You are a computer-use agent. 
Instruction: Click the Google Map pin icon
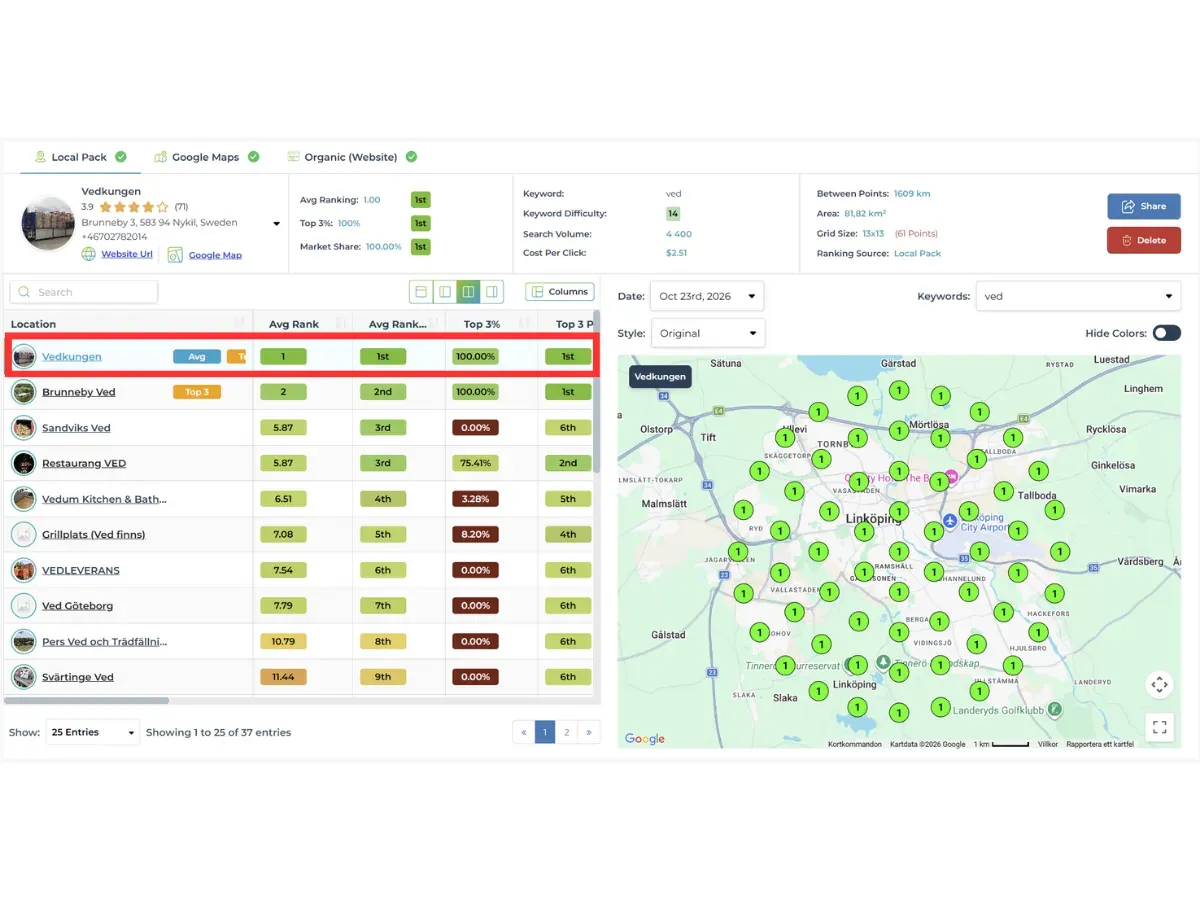[x=175, y=255]
